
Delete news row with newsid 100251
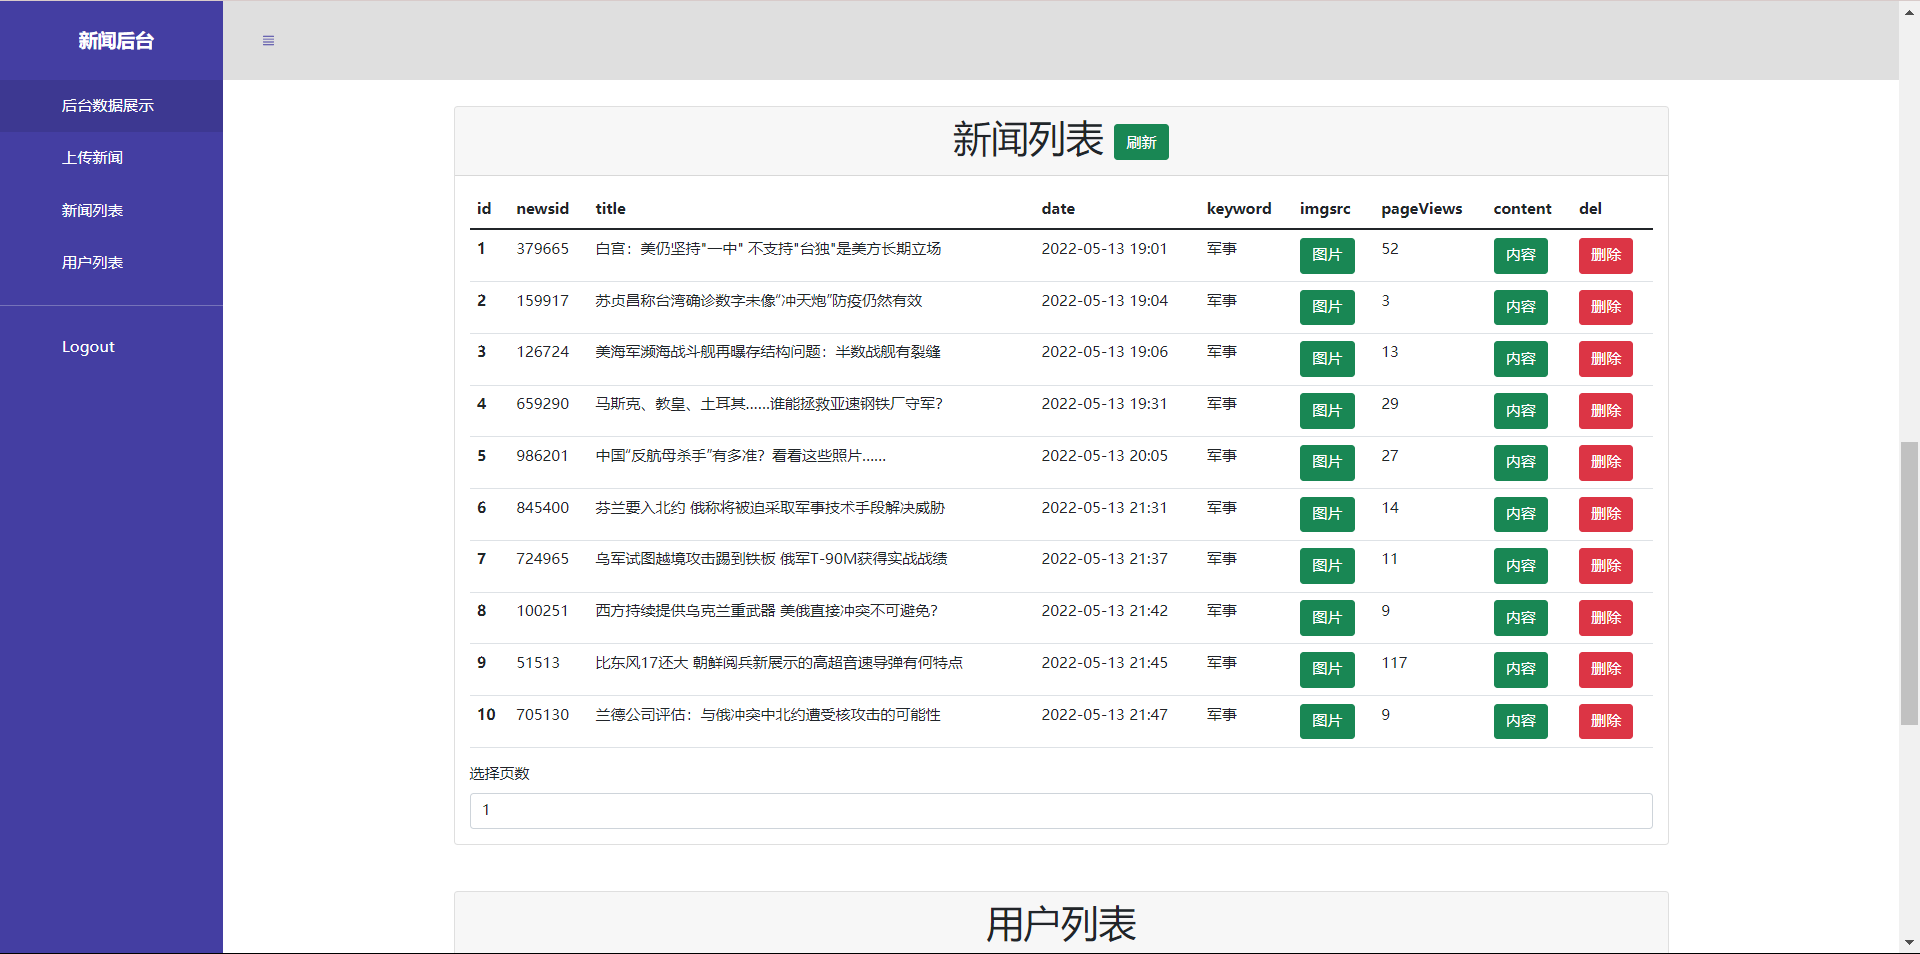1606,618
